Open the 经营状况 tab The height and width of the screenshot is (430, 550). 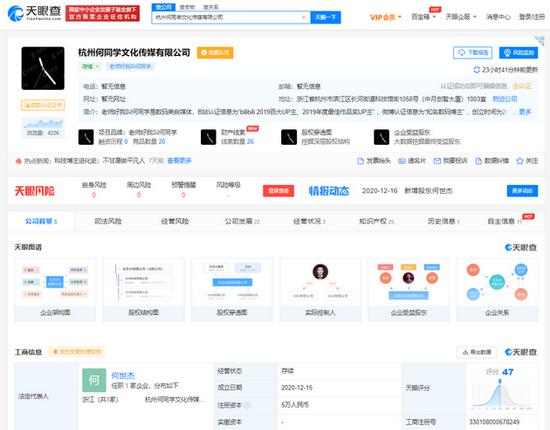click(309, 221)
